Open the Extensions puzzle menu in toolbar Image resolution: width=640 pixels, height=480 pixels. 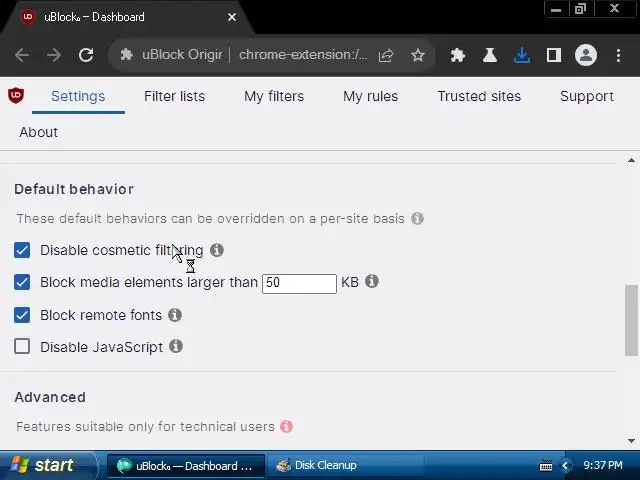pyautogui.click(x=458, y=55)
